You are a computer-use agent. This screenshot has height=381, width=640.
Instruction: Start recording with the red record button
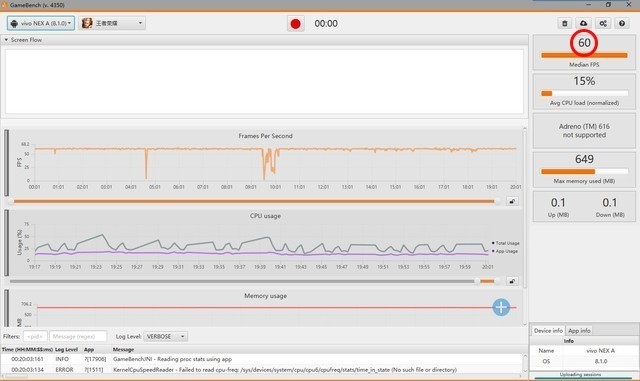pos(296,24)
